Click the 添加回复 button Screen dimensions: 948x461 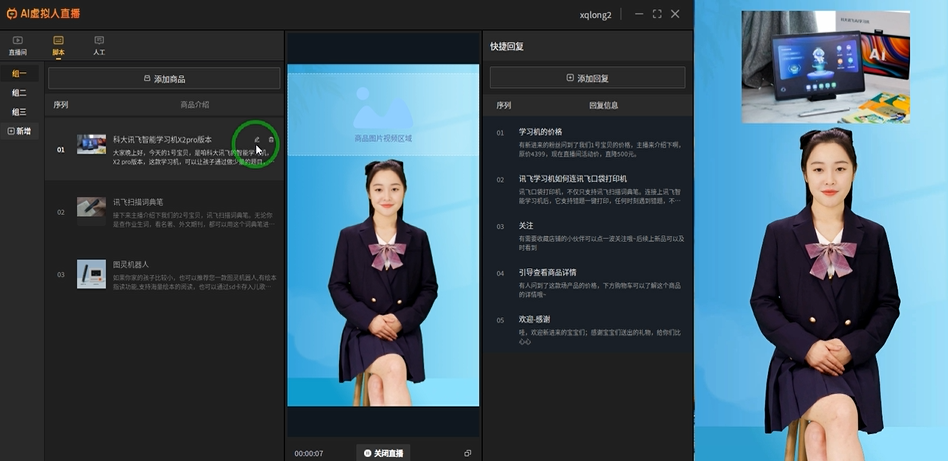[587, 78]
